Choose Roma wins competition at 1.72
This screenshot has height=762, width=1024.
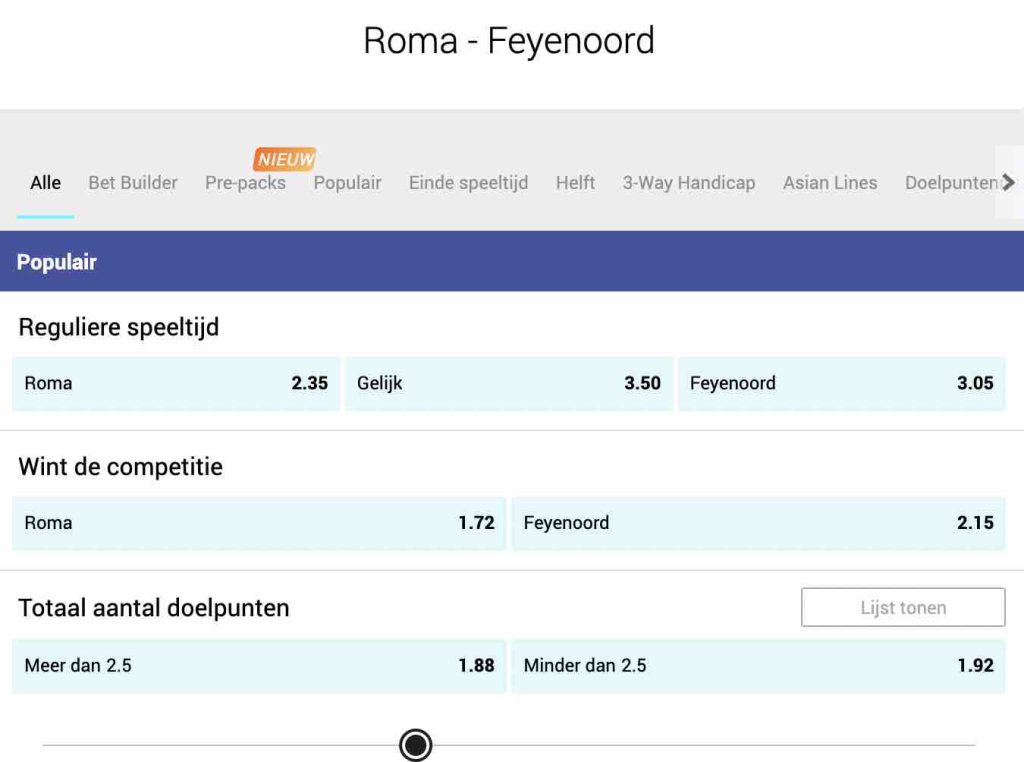(259, 523)
